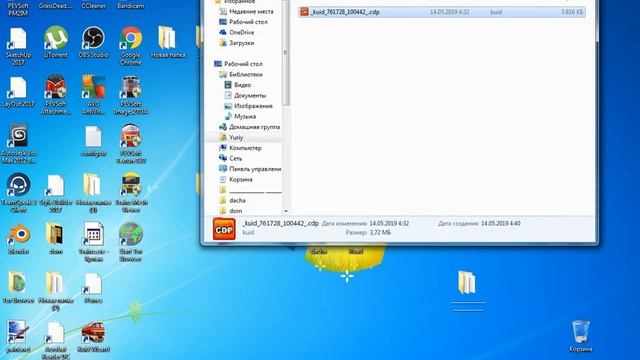Open Сеть in the navigation tree

[x=236, y=158]
